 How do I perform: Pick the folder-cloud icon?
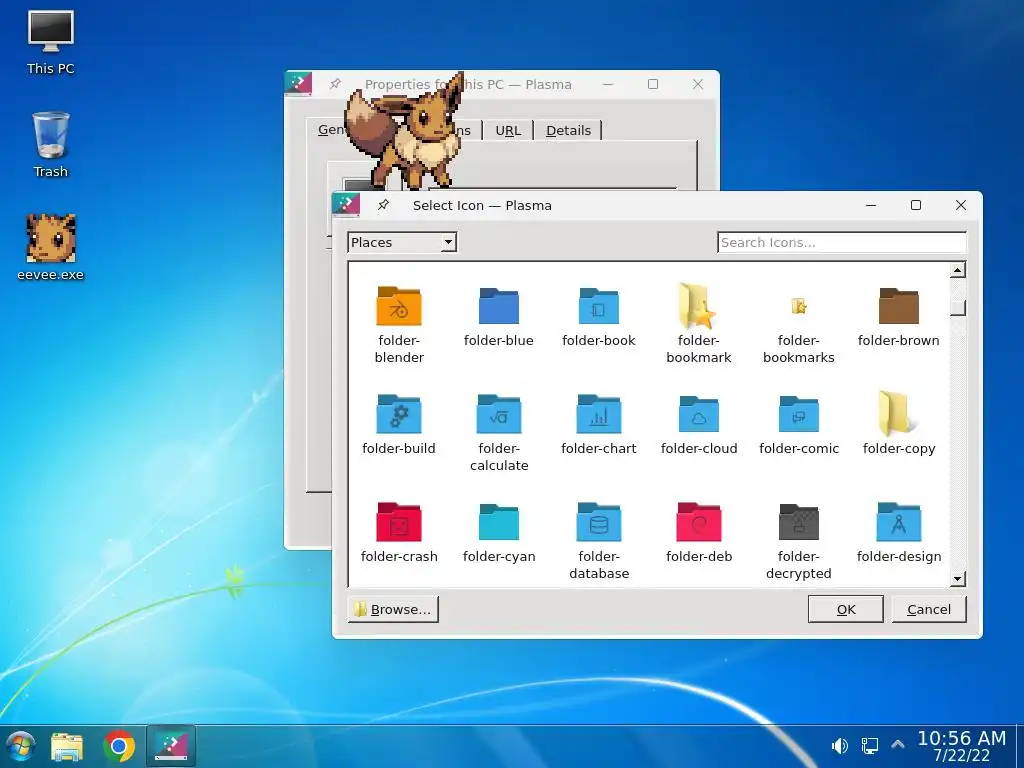click(699, 414)
